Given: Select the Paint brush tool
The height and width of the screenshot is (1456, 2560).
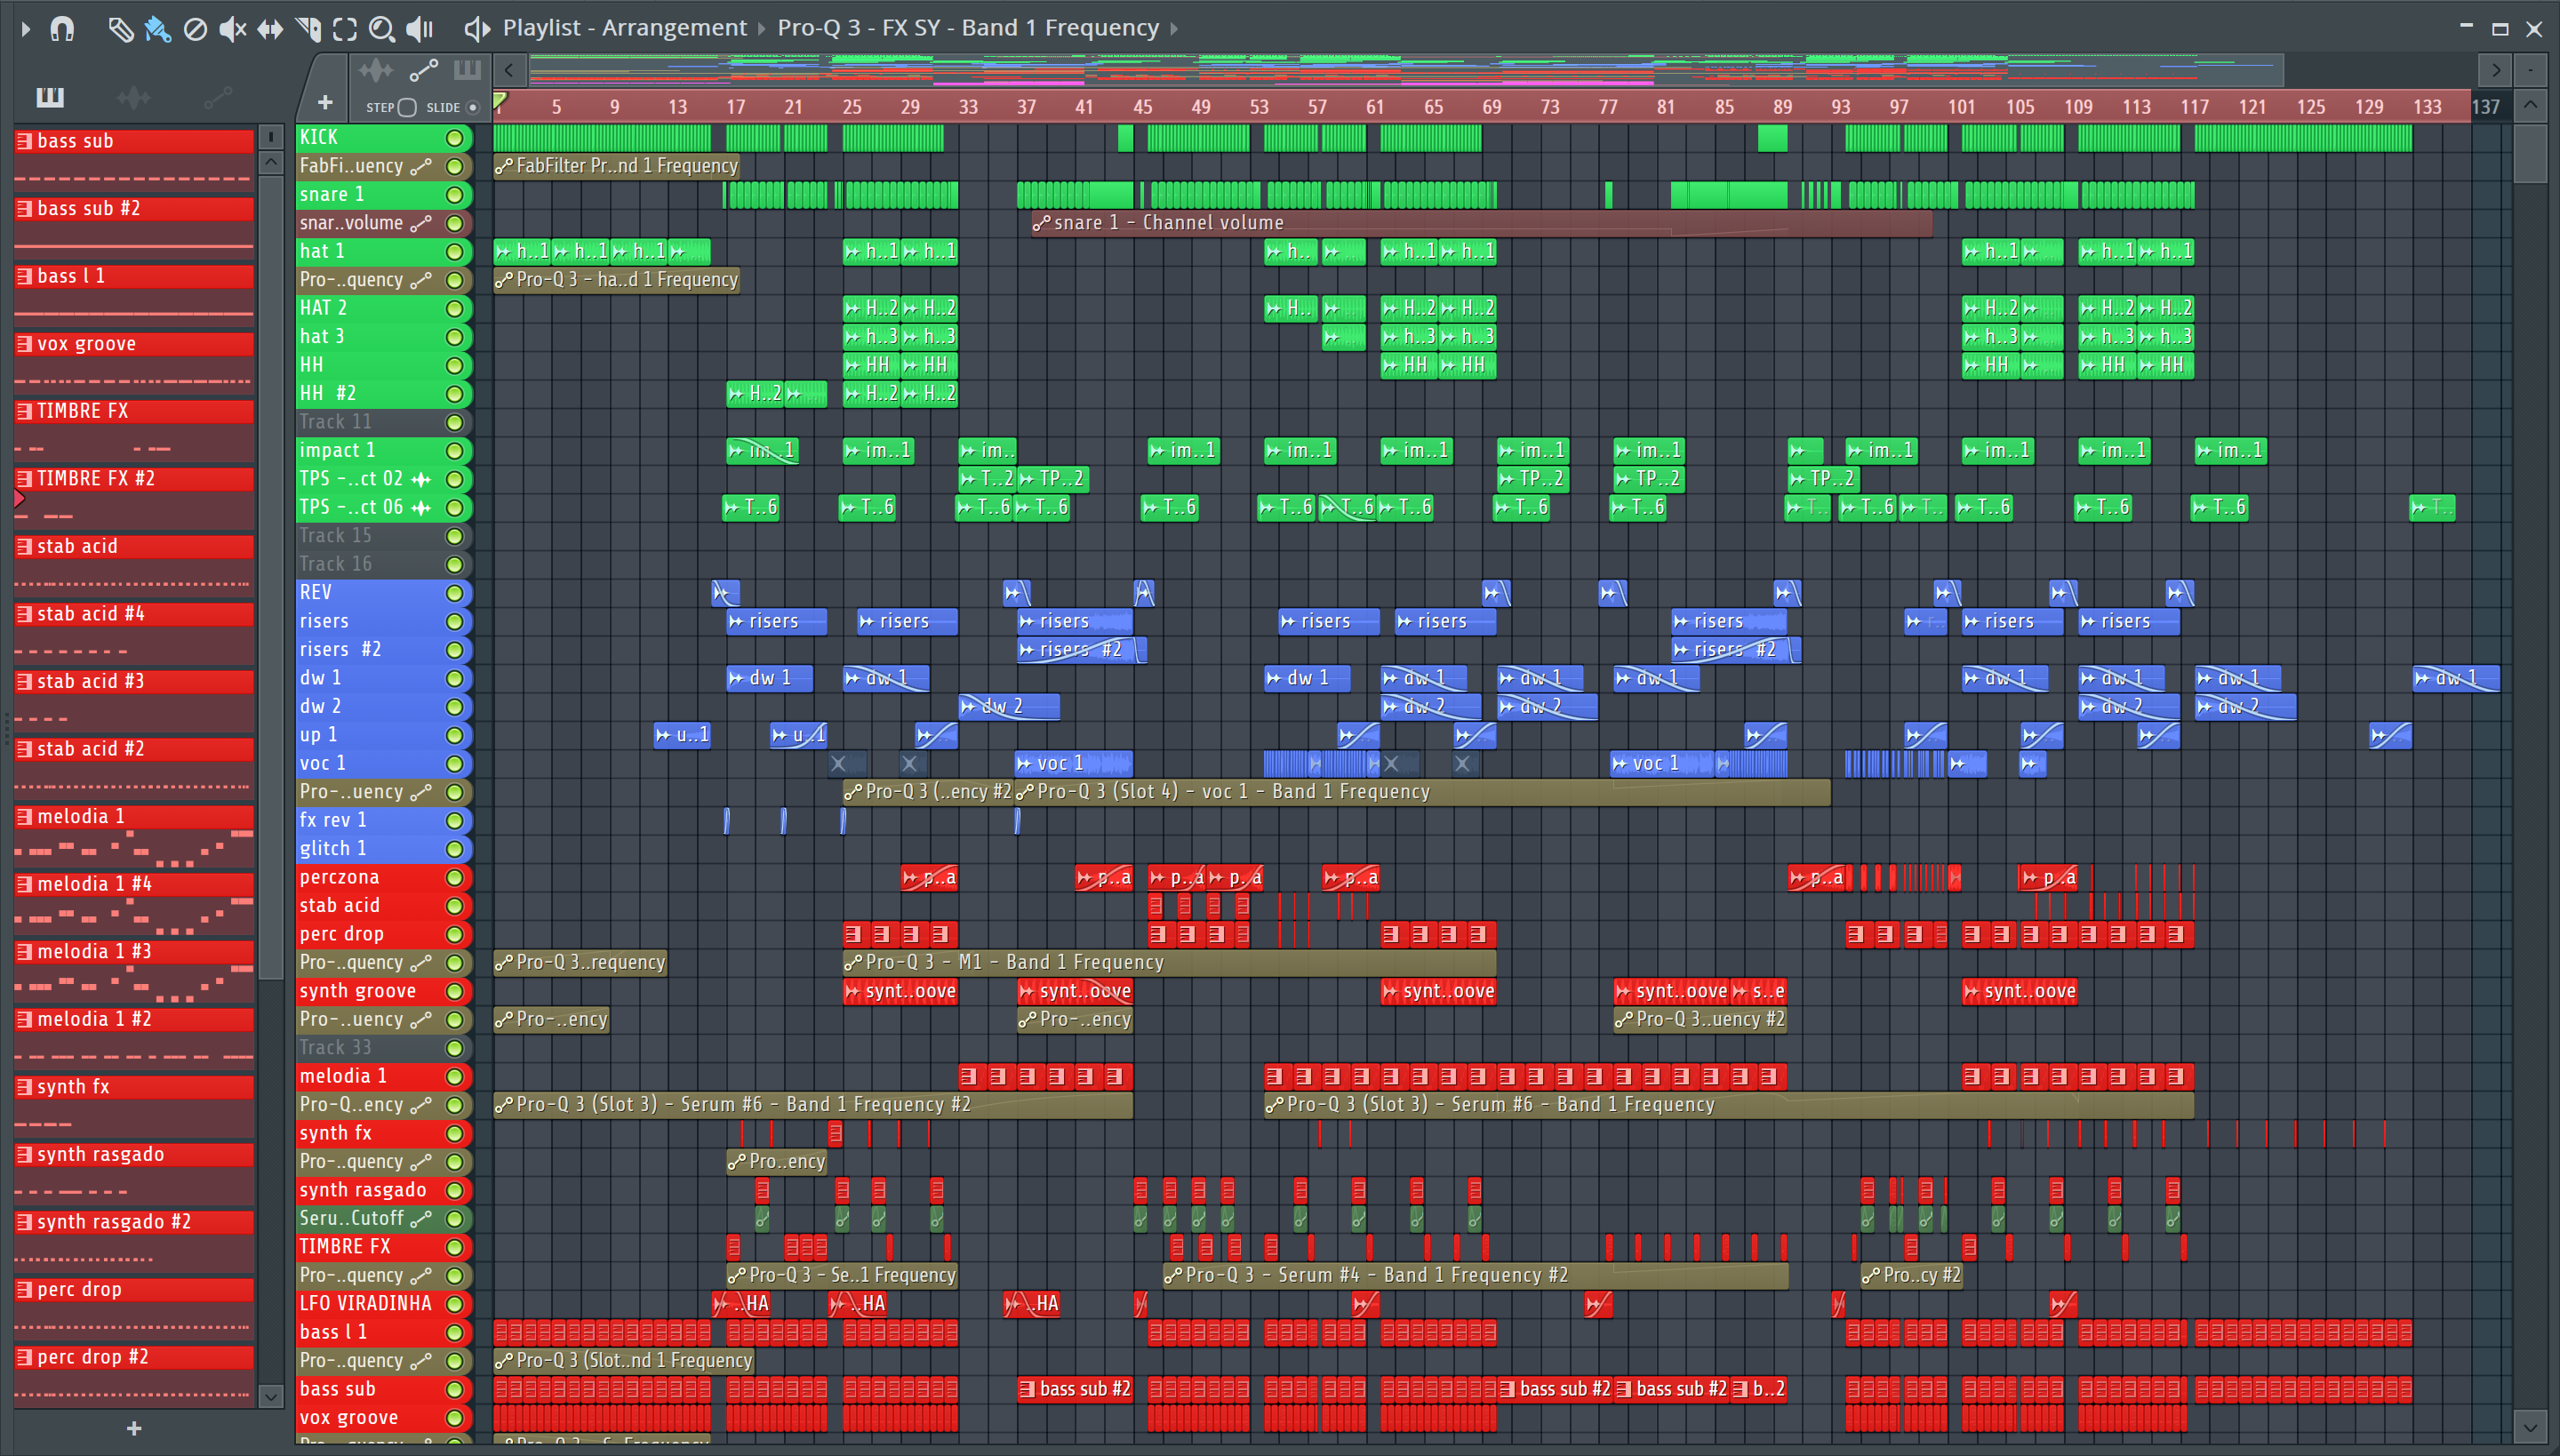Looking at the screenshot, I should 157,29.
